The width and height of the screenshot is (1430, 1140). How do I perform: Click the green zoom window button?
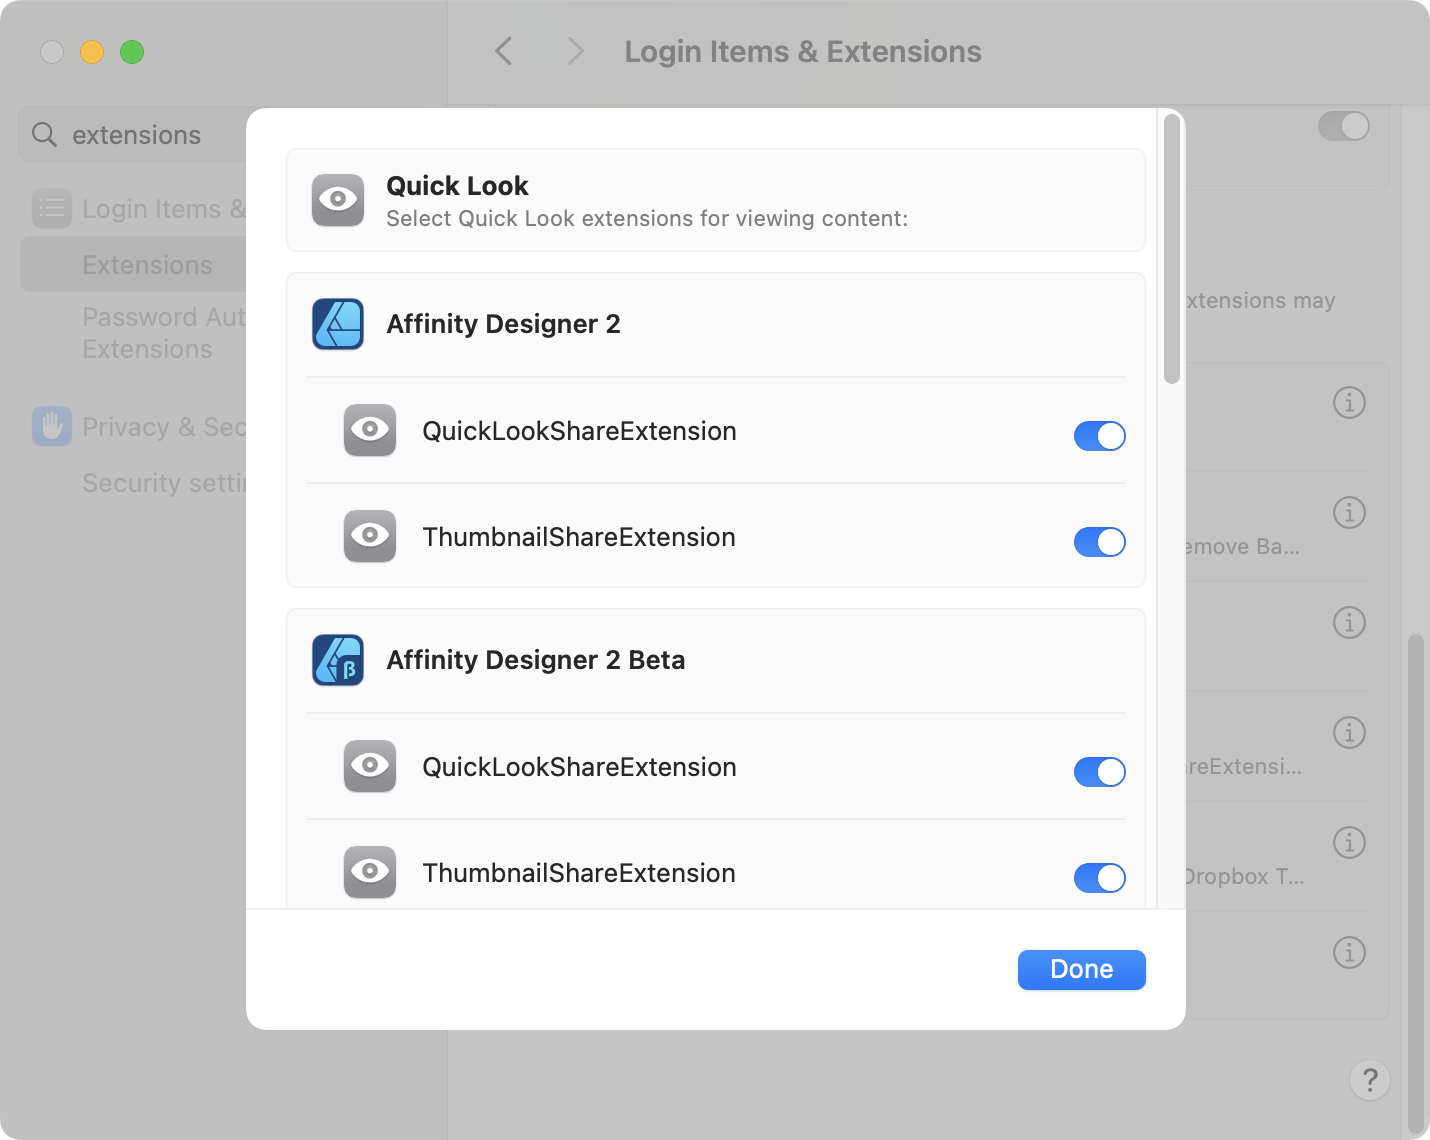[x=132, y=52]
